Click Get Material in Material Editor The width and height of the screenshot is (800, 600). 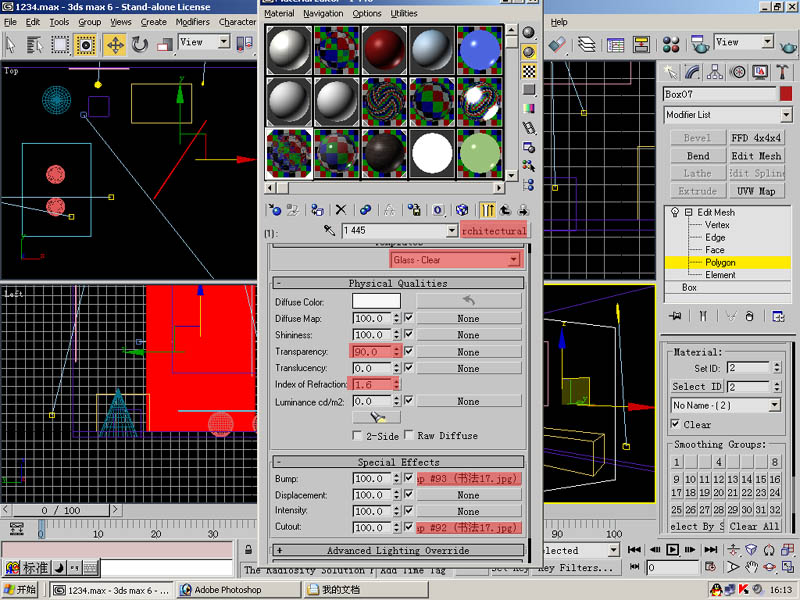274,210
